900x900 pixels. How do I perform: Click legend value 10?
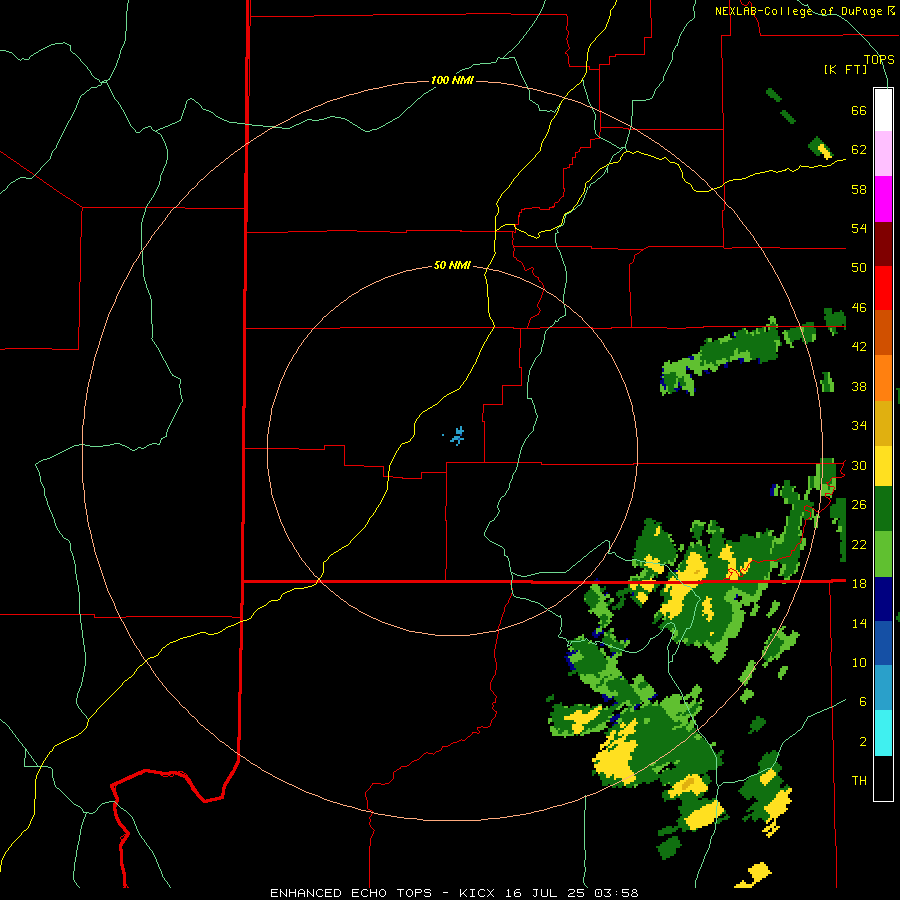tap(859, 662)
